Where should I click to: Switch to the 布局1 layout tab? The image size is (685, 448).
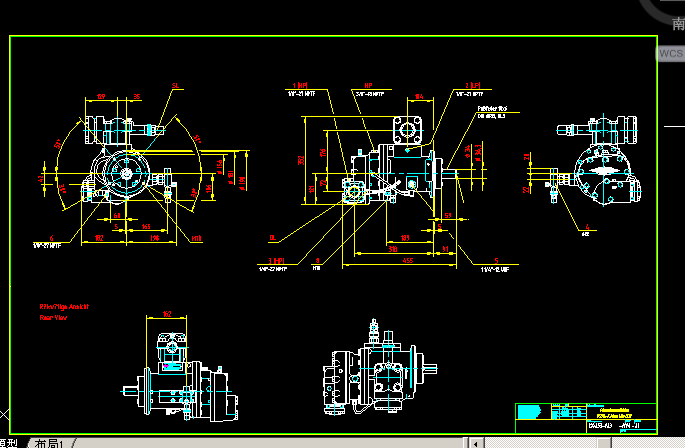[50, 443]
